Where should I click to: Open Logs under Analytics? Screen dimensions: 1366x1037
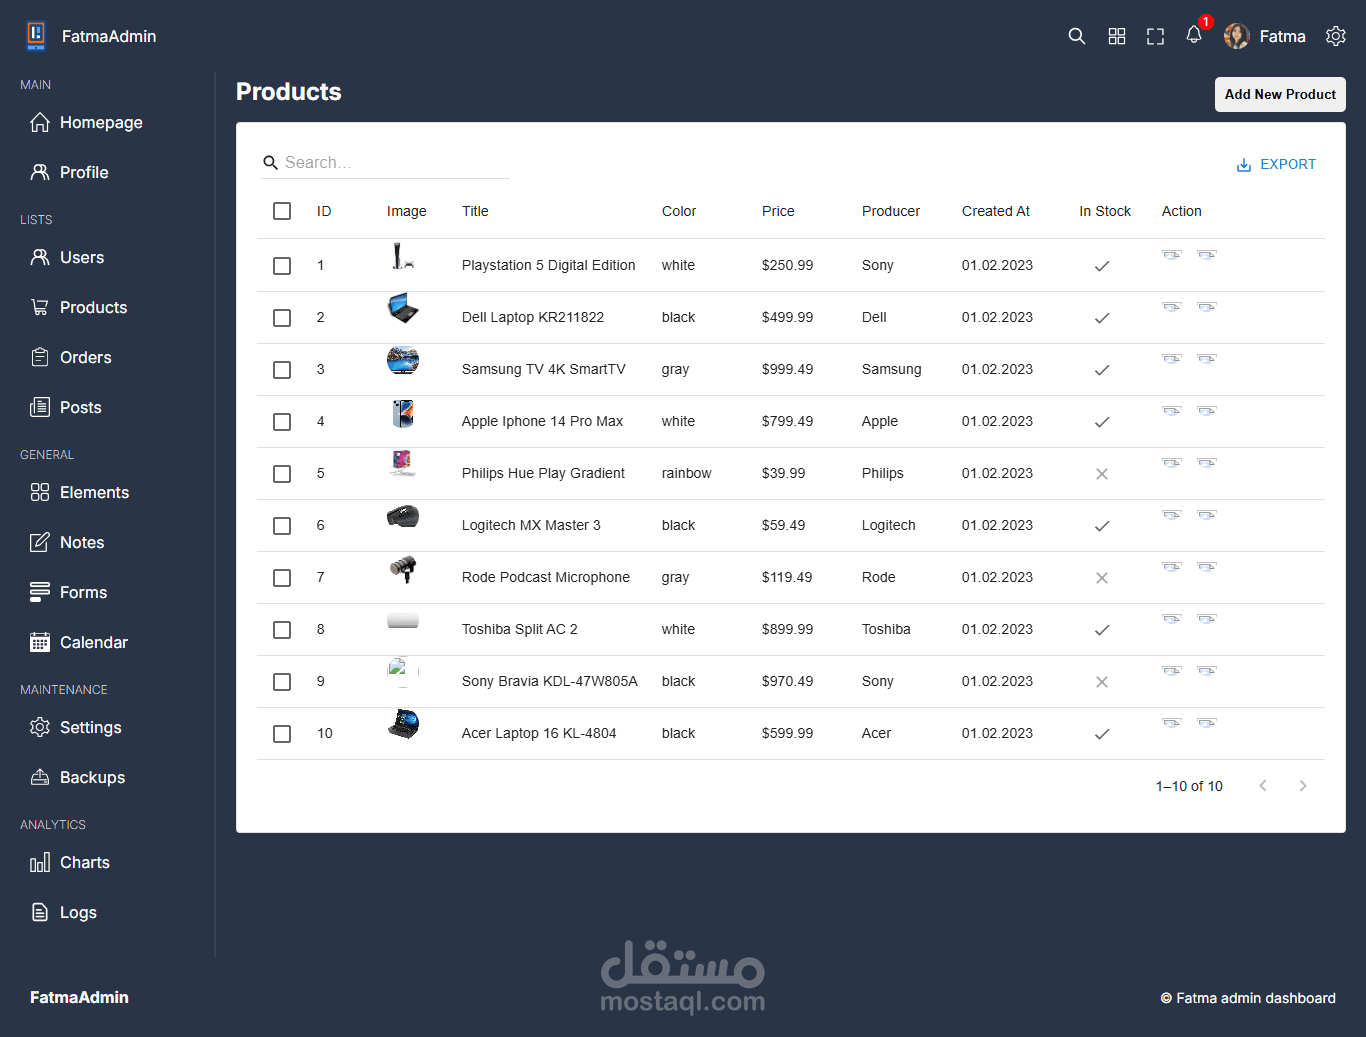(64, 912)
